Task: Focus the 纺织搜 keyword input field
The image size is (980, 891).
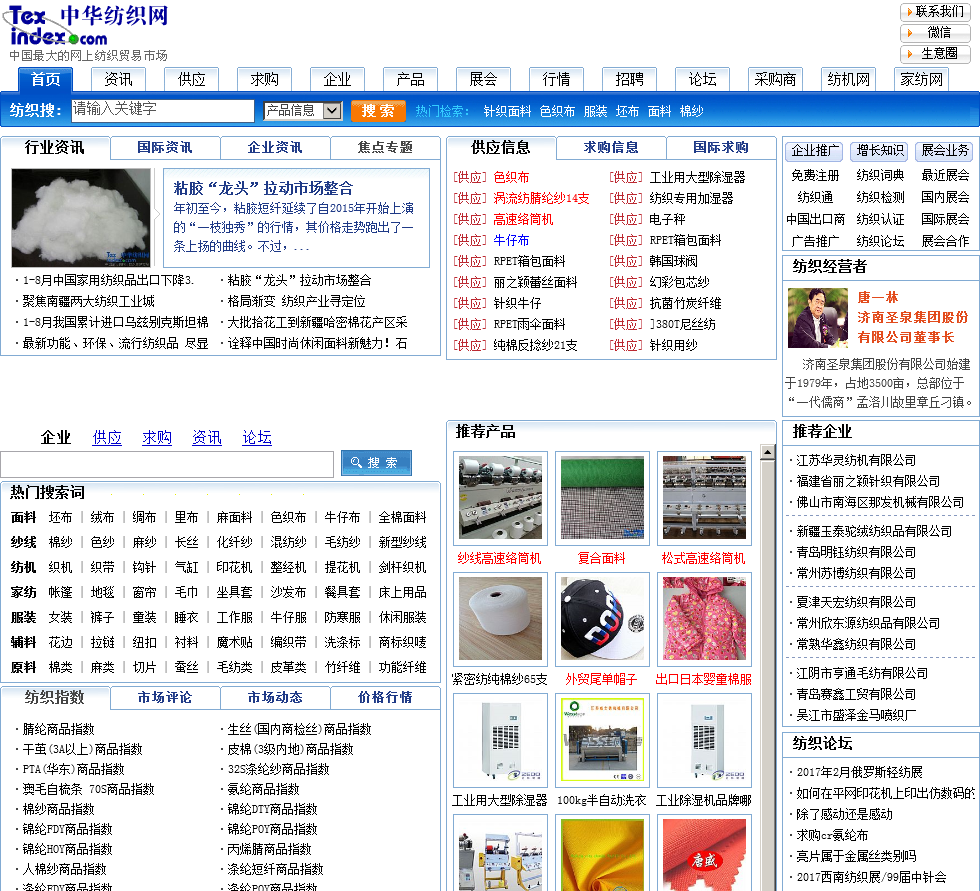Action: click(162, 111)
